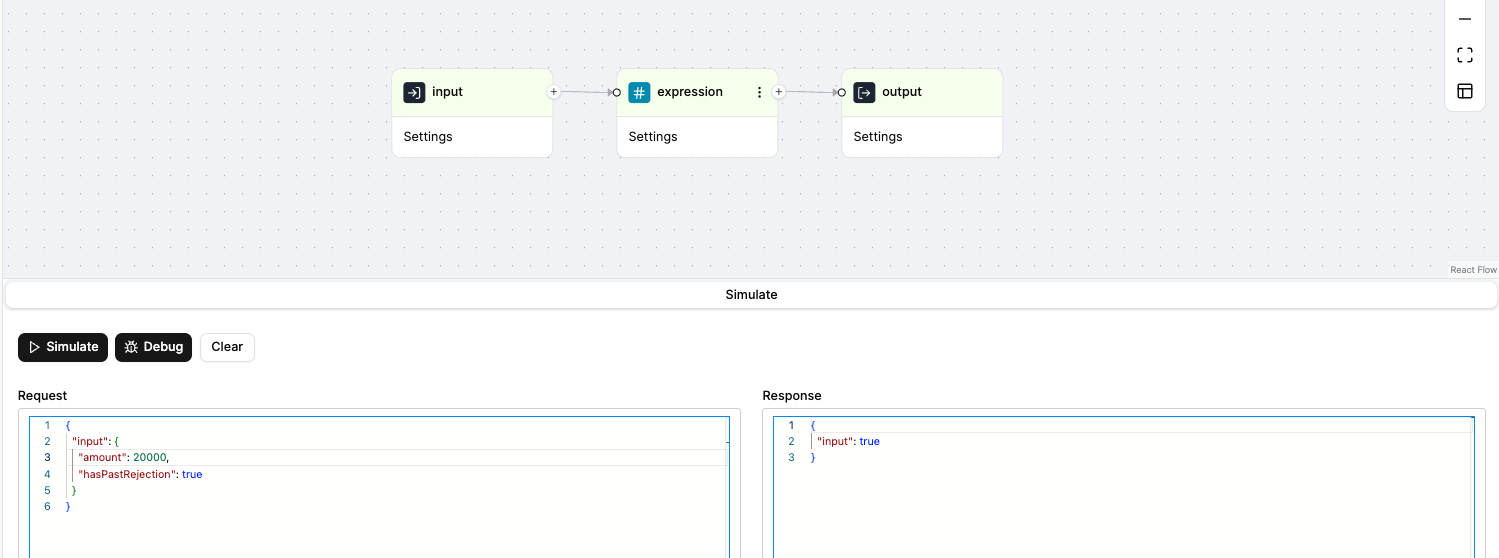Image resolution: width=1499 pixels, height=558 pixels.
Task: Open Settings on the output node
Action: 878,137
